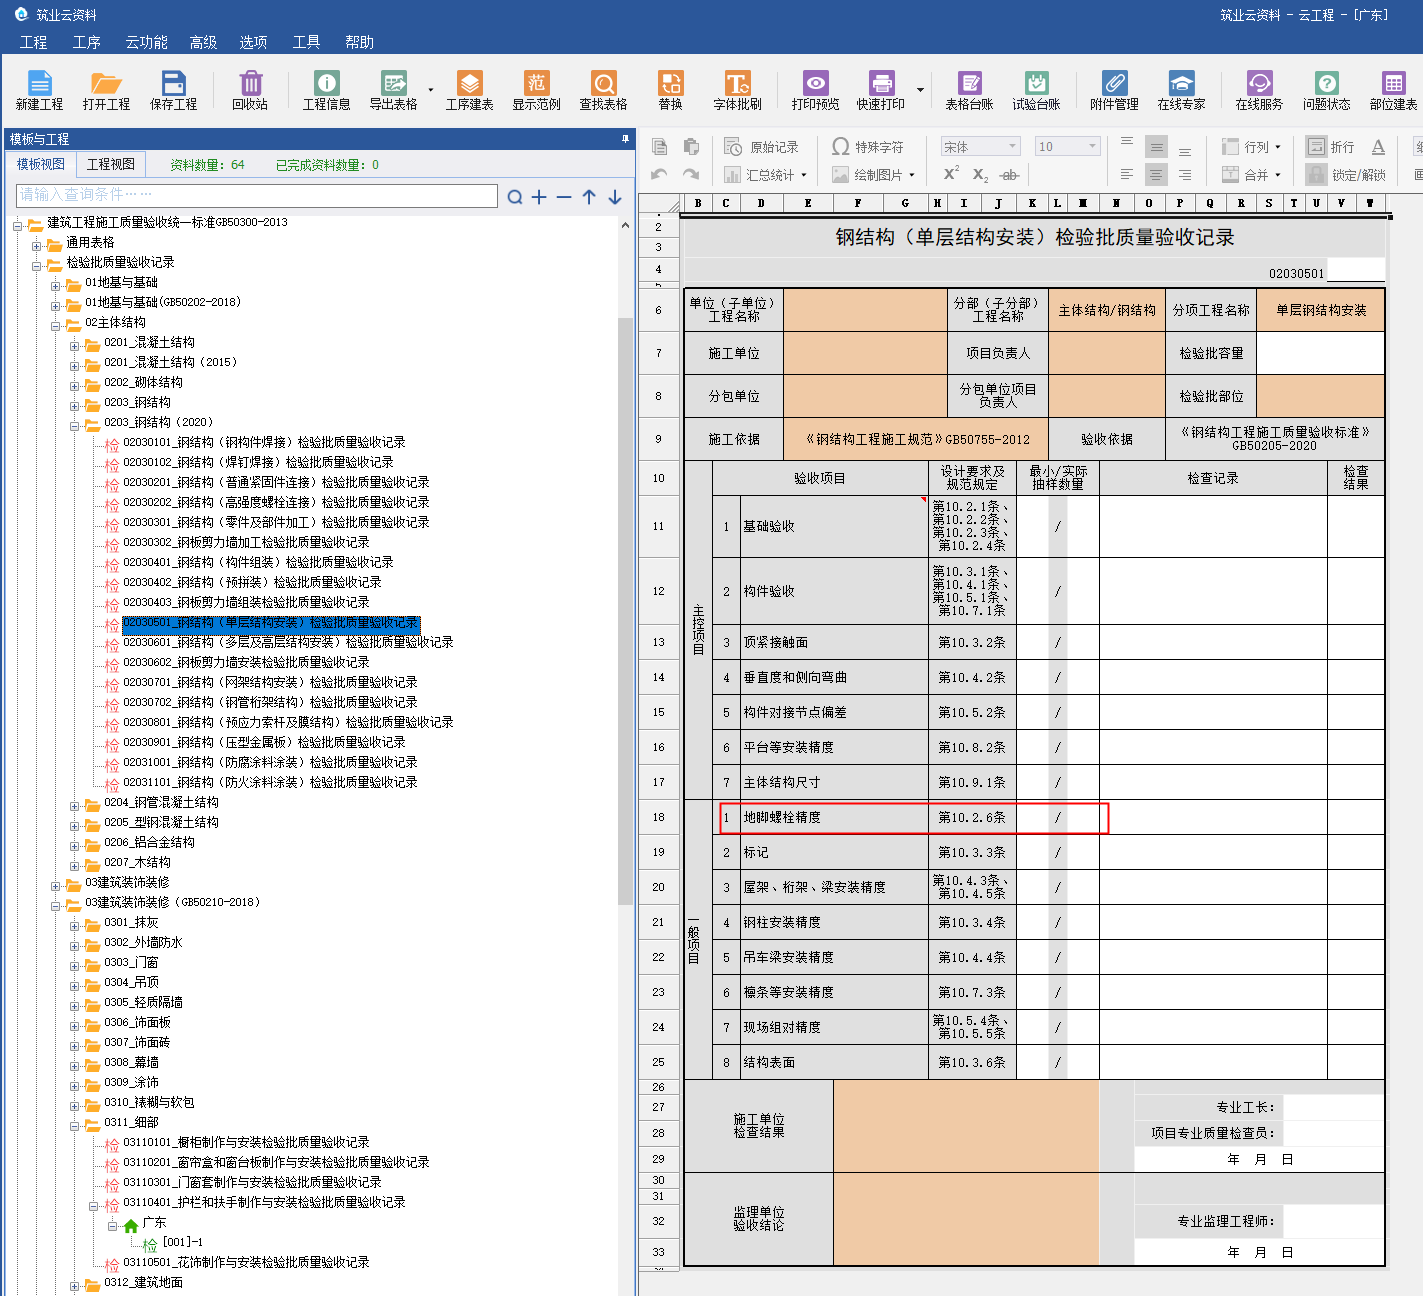Screen dimensions: 1423x1296
Task: Open the 导出表格 dropdown arrow
Action: point(431,90)
